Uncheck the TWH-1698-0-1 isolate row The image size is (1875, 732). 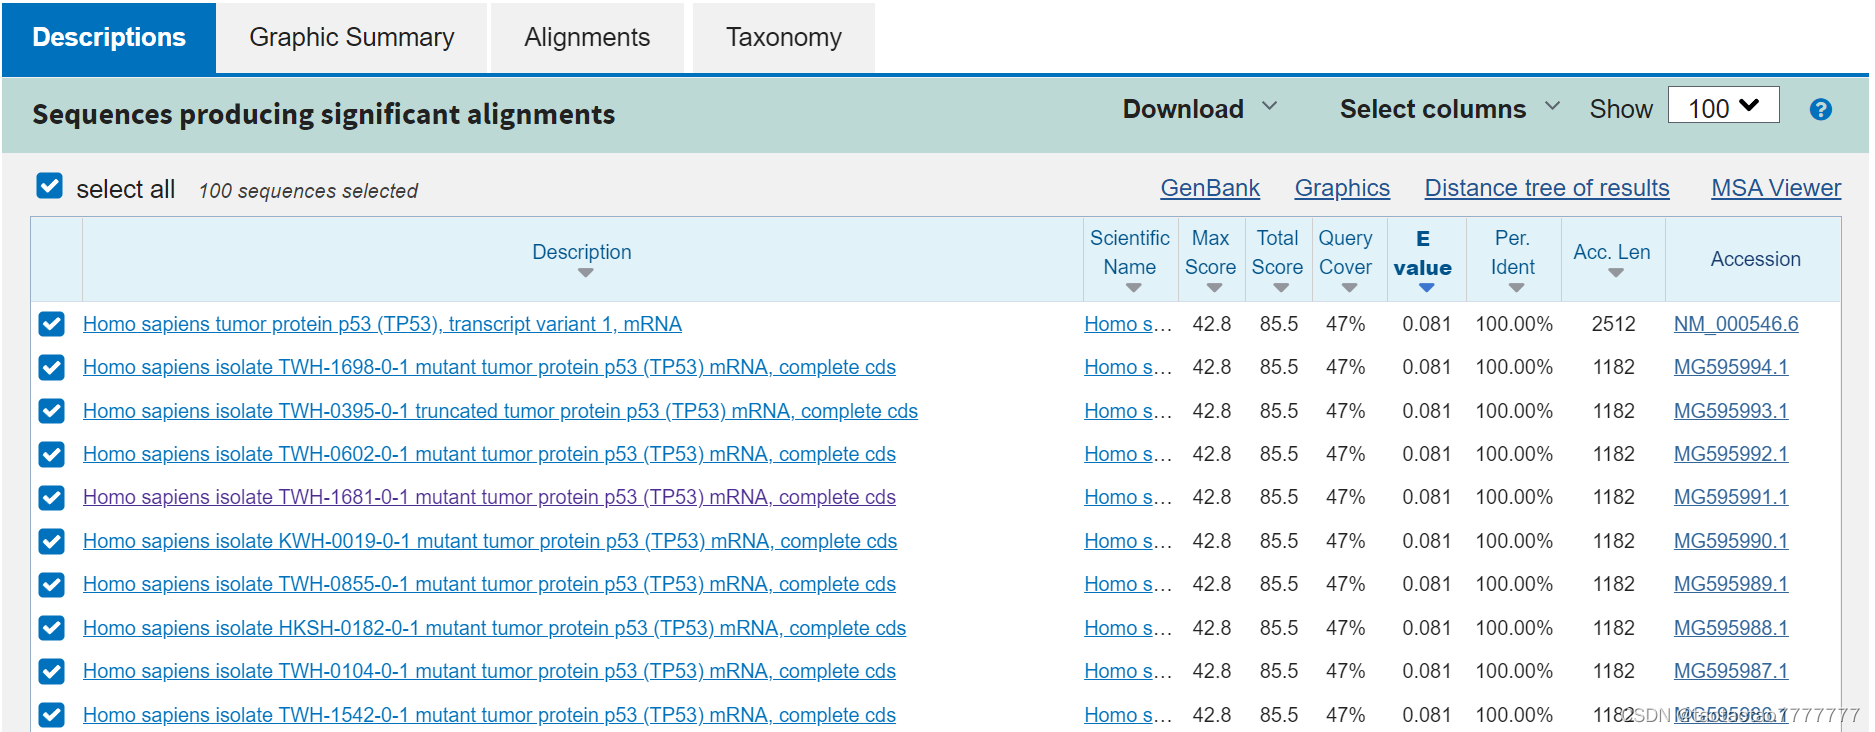point(52,368)
